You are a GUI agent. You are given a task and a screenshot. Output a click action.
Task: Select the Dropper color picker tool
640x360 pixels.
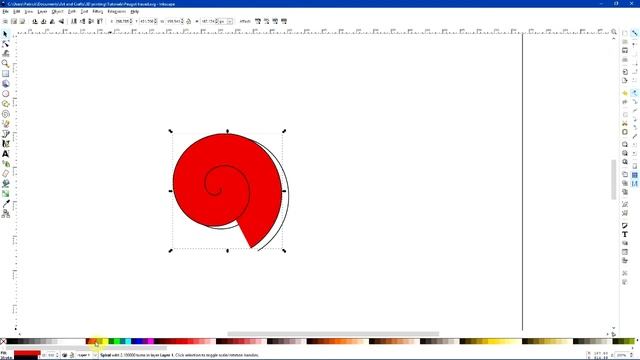(5, 204)
